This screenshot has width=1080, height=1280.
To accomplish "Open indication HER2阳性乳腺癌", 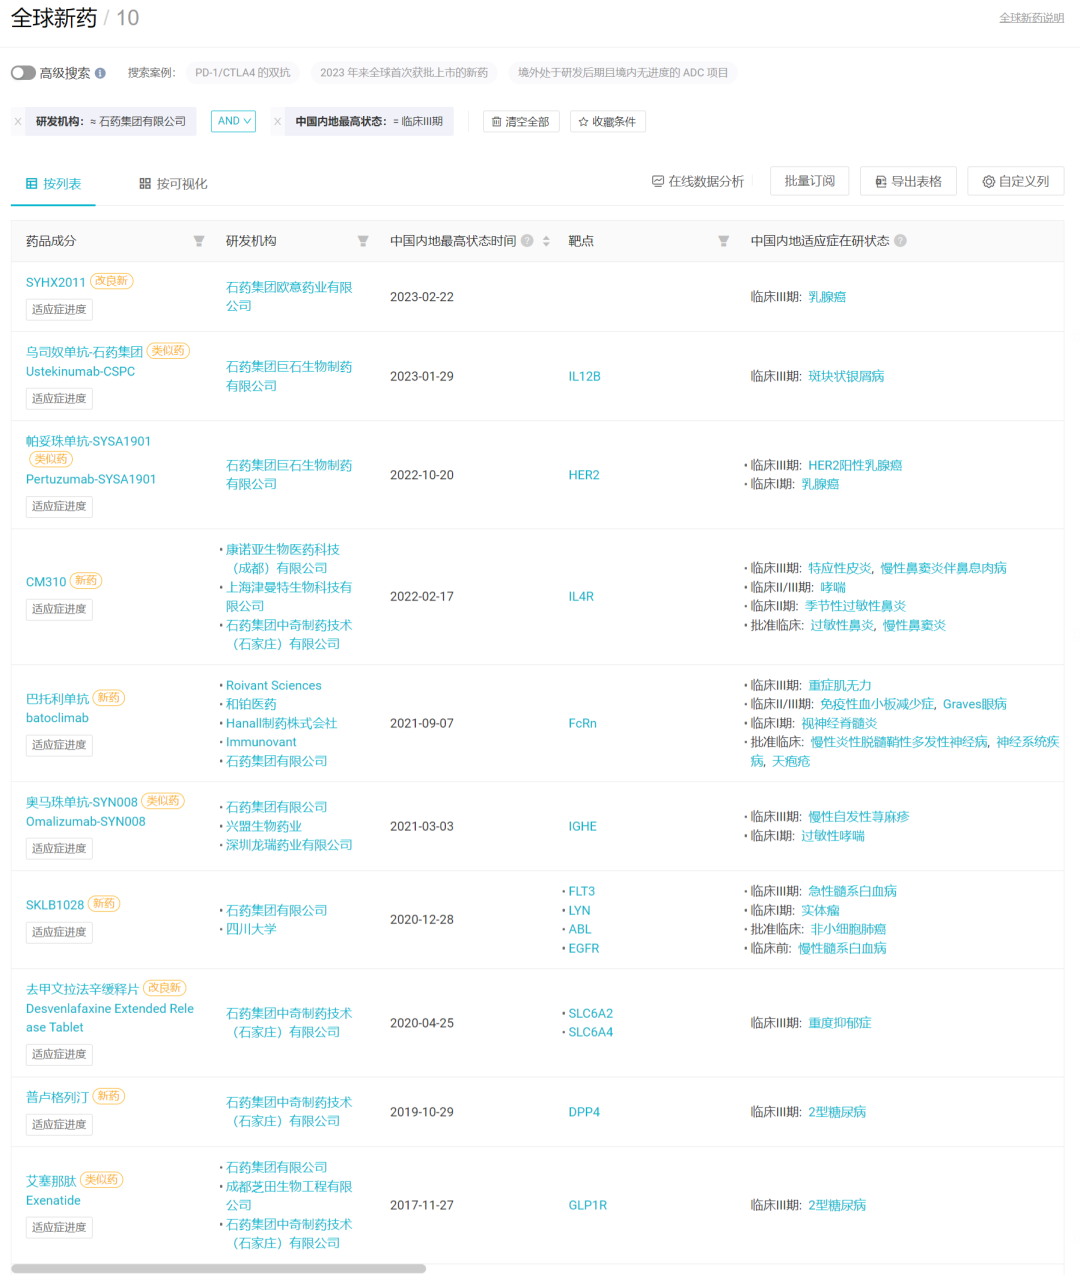I will pyautogui.click(x=855, y=466).
